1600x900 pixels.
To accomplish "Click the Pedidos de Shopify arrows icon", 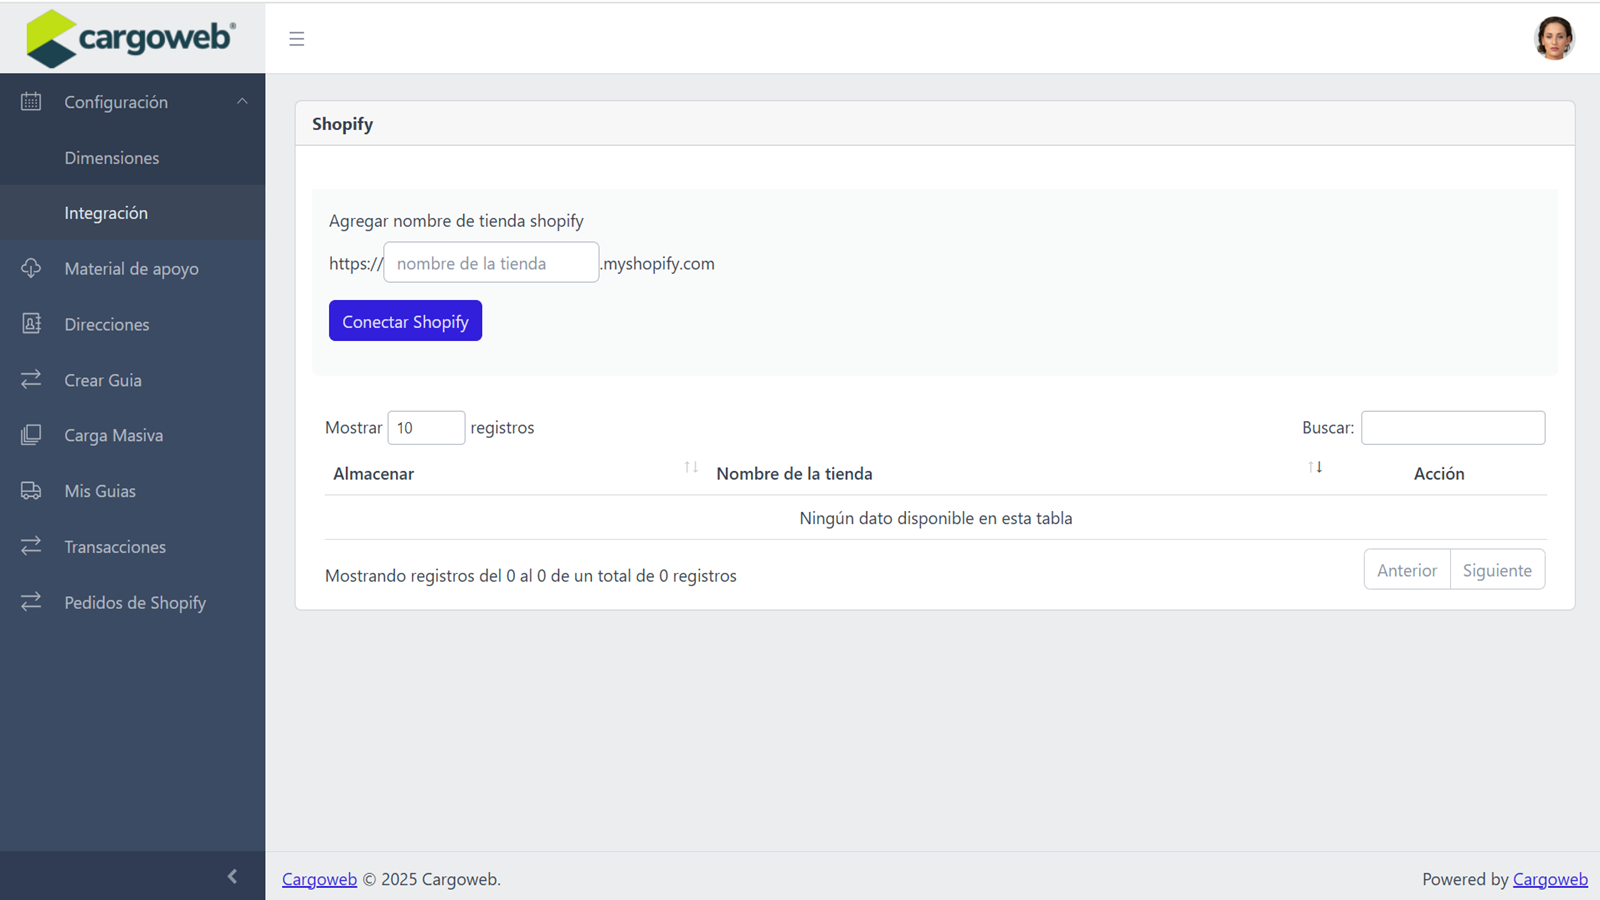I will [31, 601].
